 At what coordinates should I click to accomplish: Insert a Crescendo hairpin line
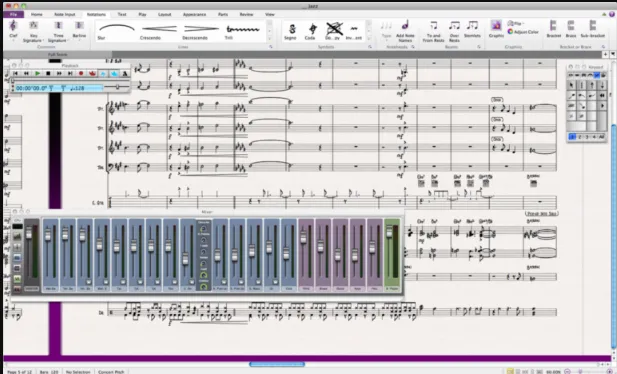pyautogui.click(x=159, y=31)
